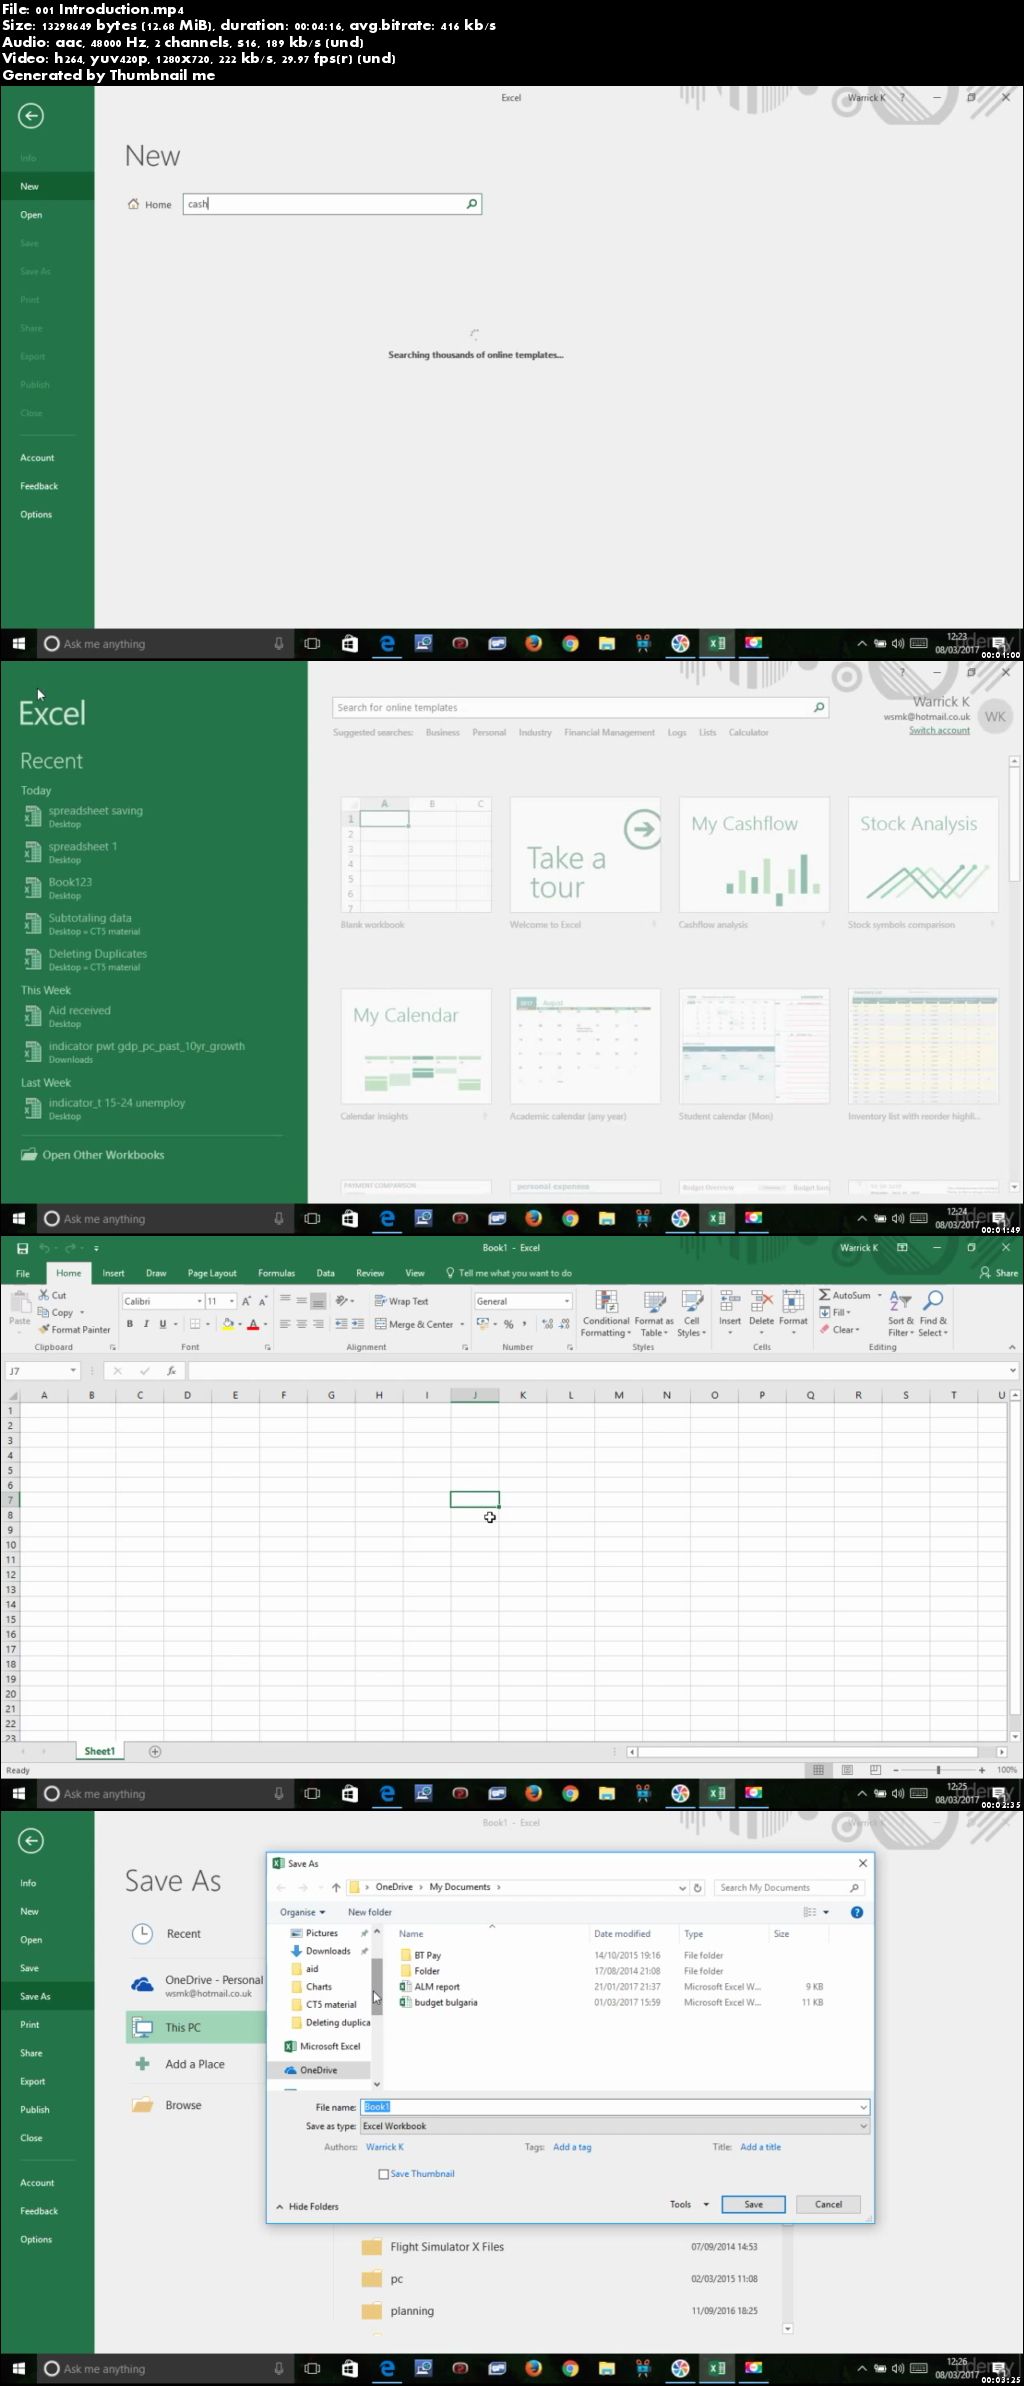Click the Bold button in the Font group

point(130,1323)
